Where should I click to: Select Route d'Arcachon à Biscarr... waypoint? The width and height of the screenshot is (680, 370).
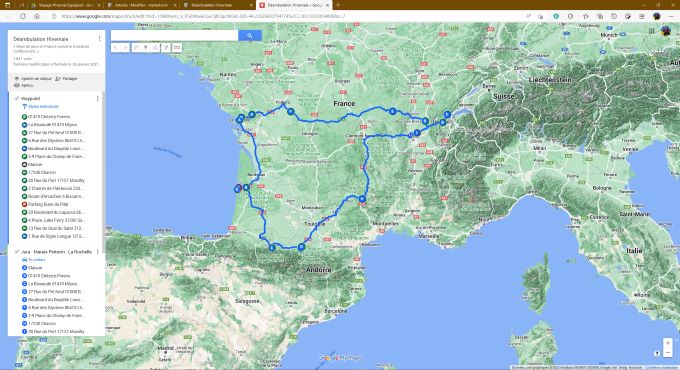pyautogui.click(x=56, y=196)
